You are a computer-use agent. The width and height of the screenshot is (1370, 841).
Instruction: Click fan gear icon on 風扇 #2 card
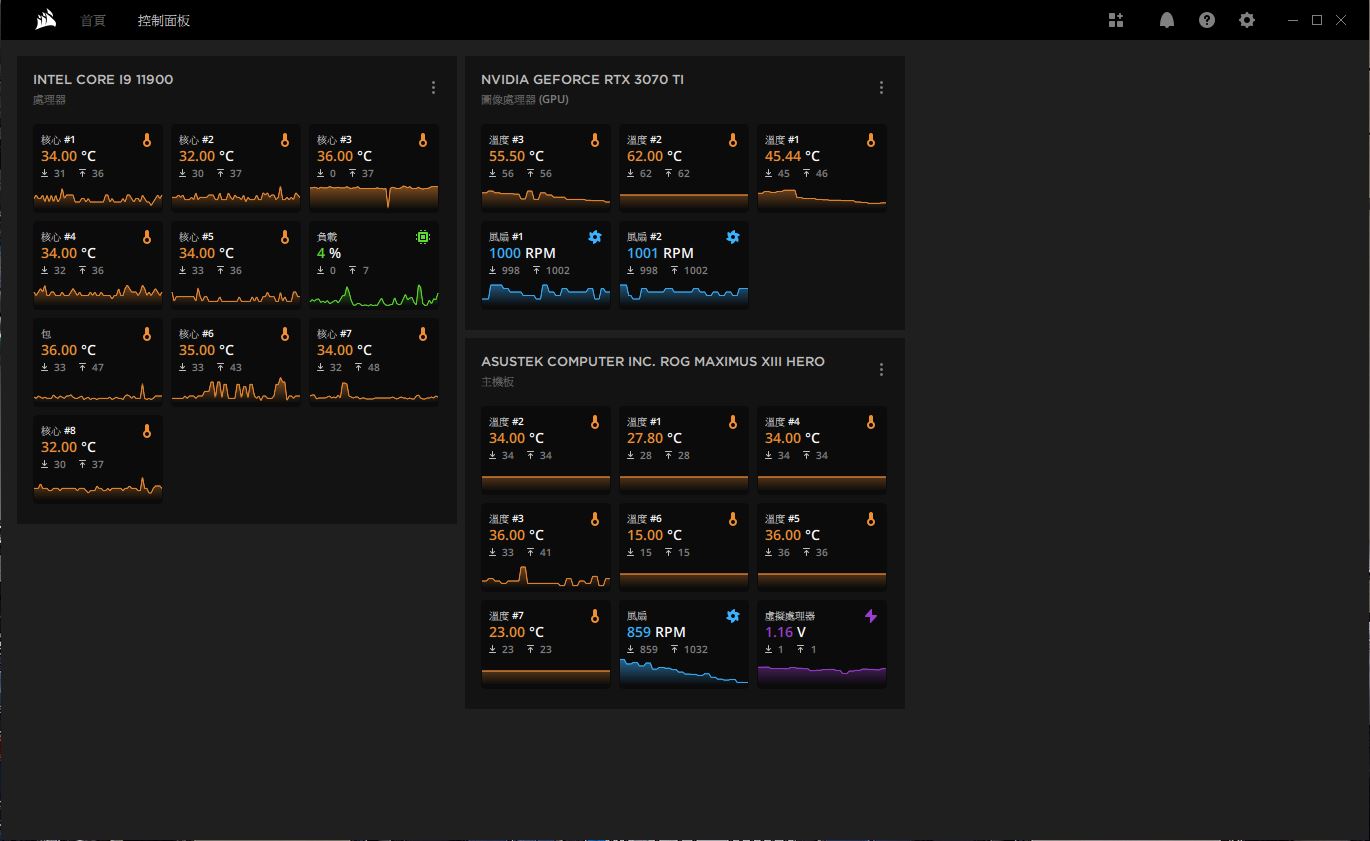pyautogui.click(x=733, y=237)
